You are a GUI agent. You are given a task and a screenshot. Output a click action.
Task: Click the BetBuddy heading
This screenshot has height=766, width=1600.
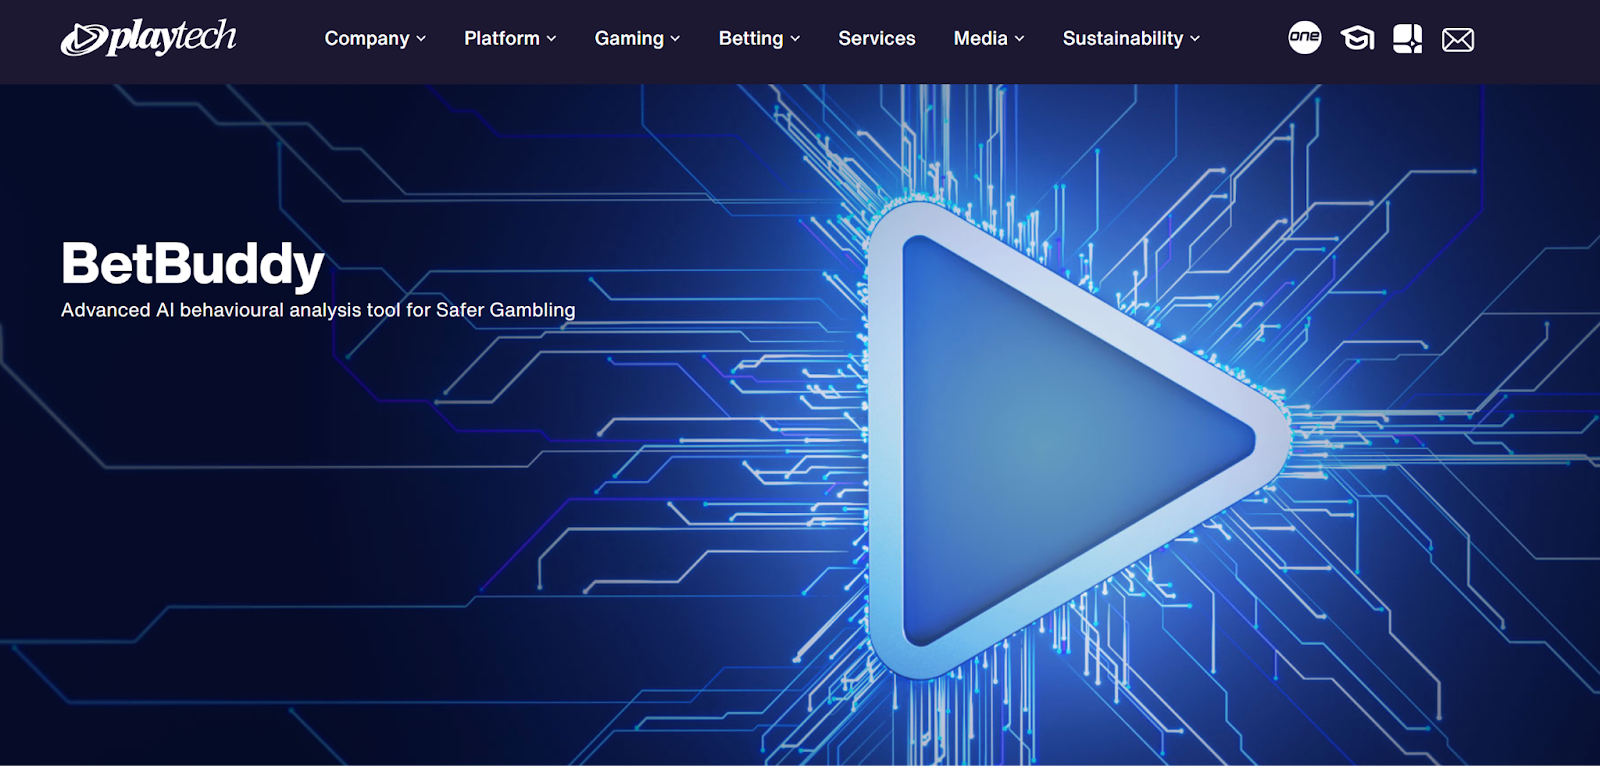pos(193,264)
